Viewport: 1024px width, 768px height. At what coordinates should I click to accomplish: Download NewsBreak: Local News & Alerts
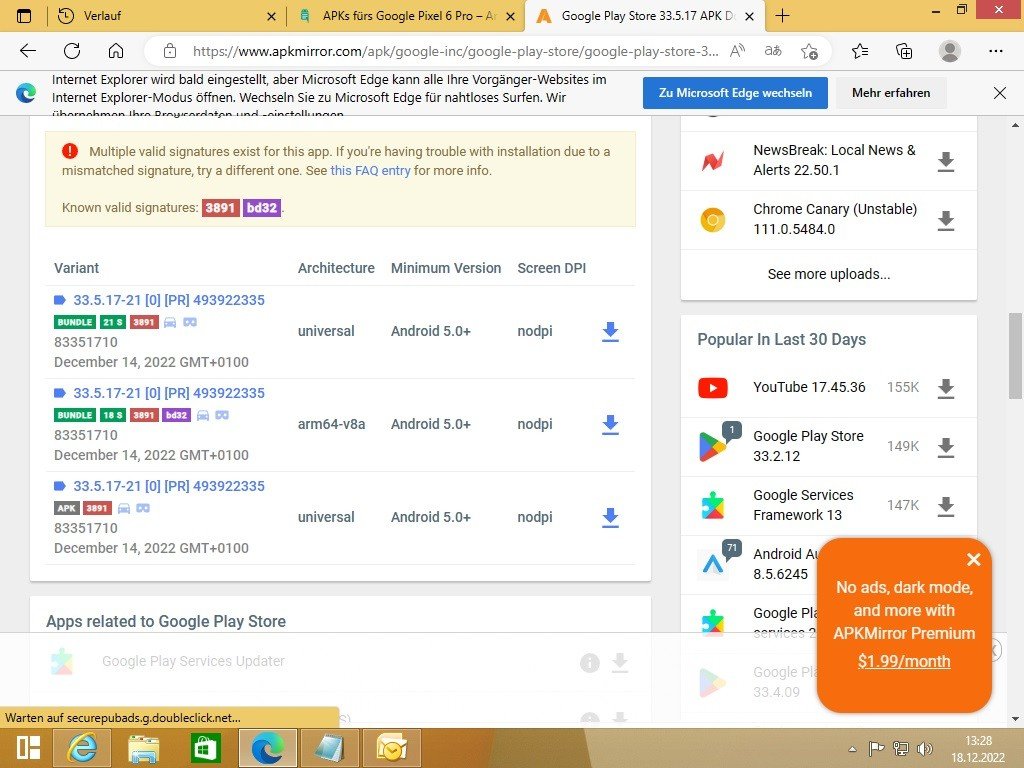946,161
